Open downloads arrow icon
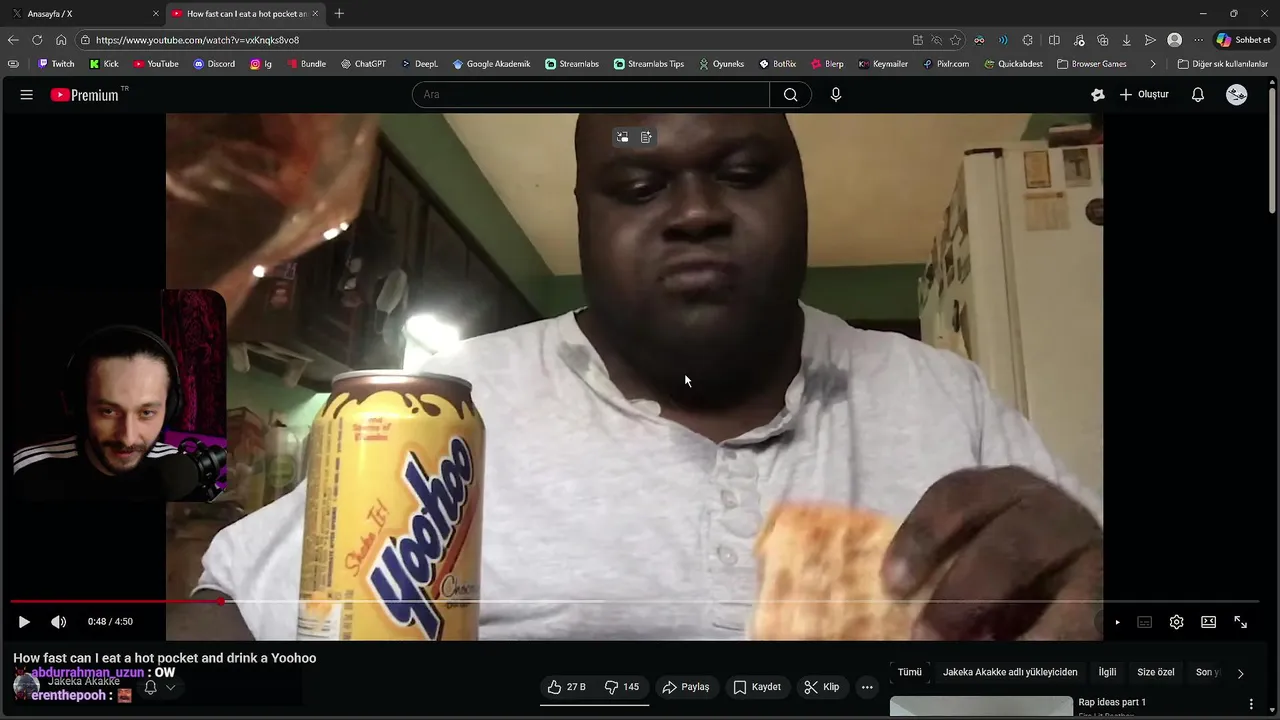1280x720 pixels. [1126, 40]
